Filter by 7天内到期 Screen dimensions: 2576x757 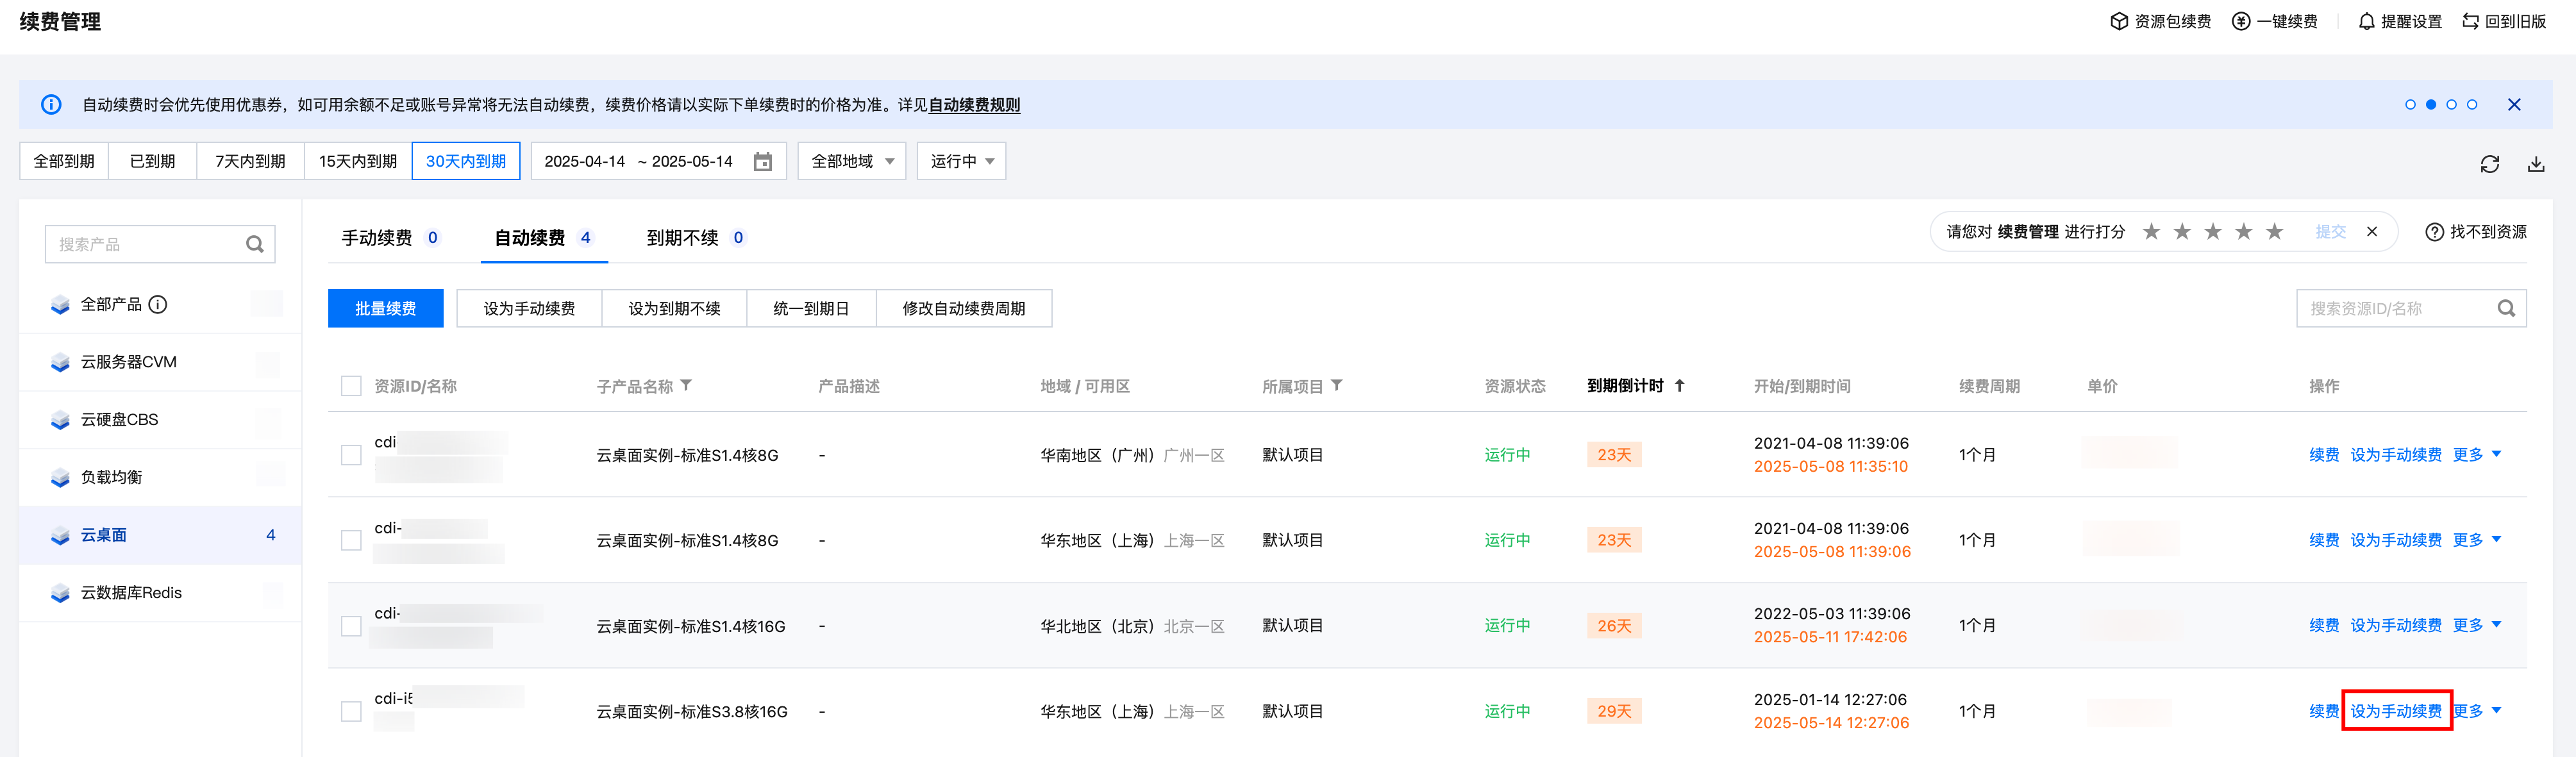[x=250, y=161]
